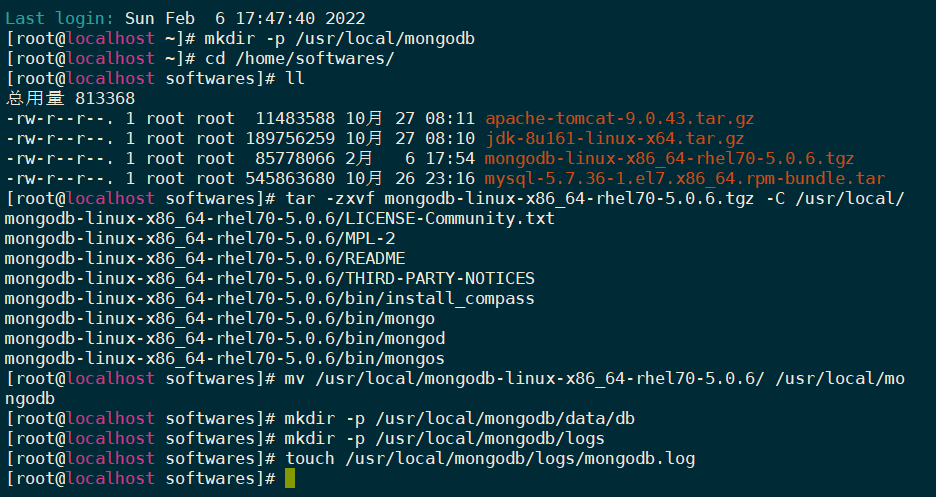Click the "ll" listing command

(295, 78)
